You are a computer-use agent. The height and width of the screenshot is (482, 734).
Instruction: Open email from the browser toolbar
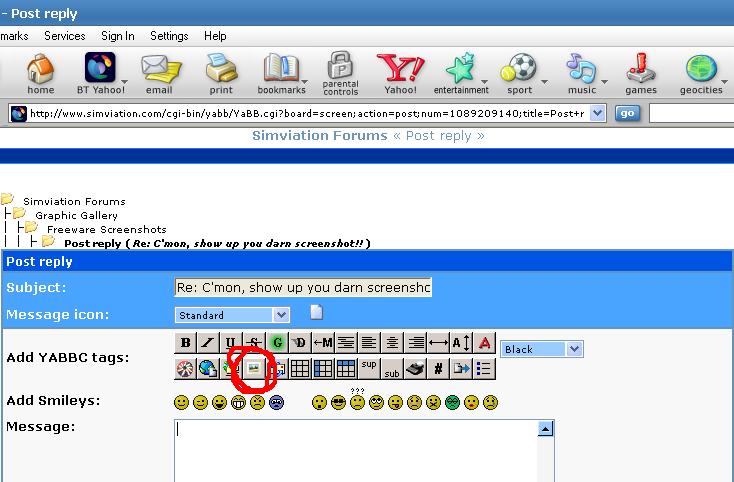click(x=160, y=73)
